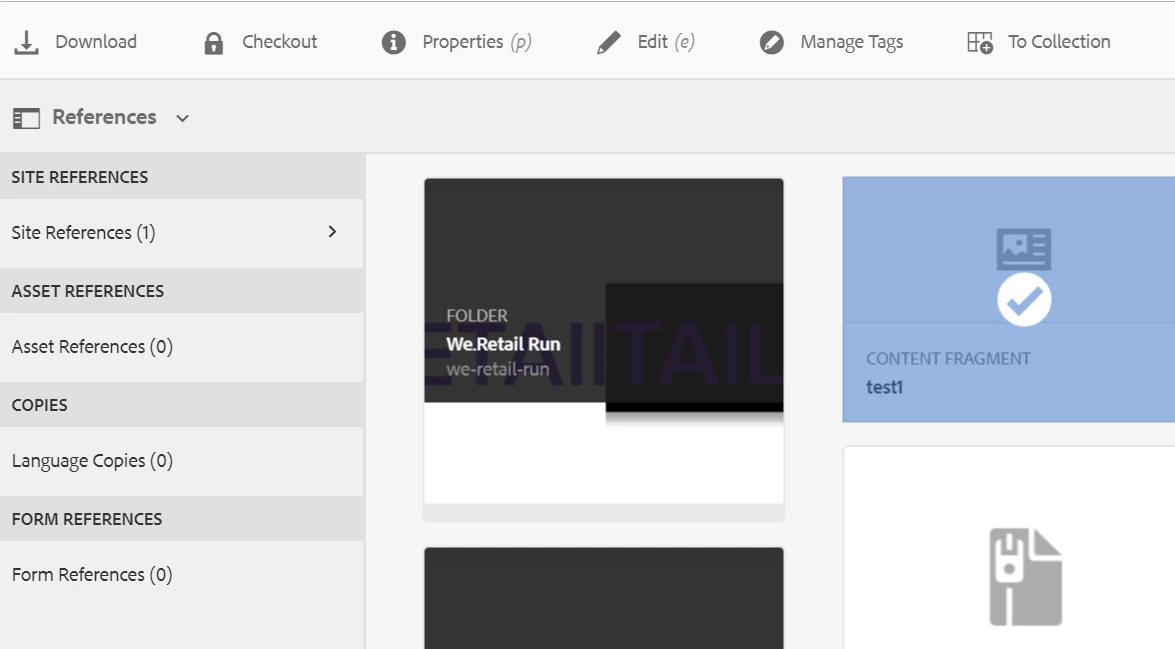Click the Checkout label in toolbar
The height and width of the screenshot is (649, 1175).
(280, 42)
